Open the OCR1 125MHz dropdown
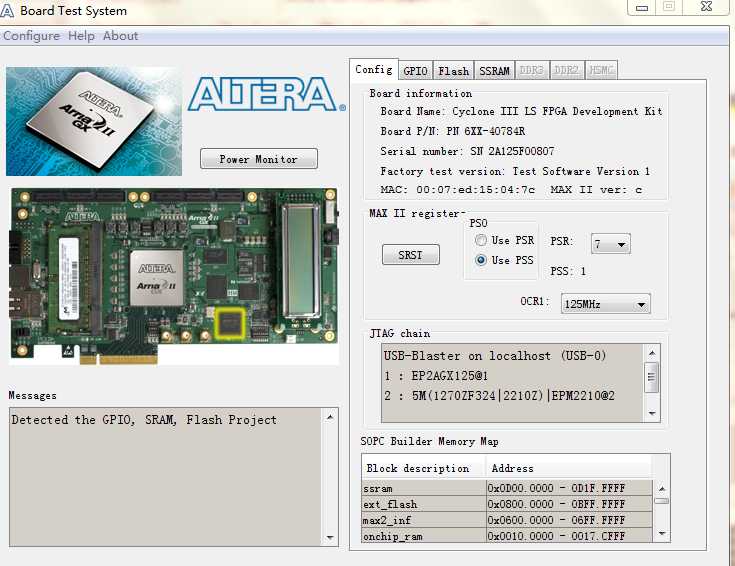Screen dimensions: 735x566 [606, 304]
